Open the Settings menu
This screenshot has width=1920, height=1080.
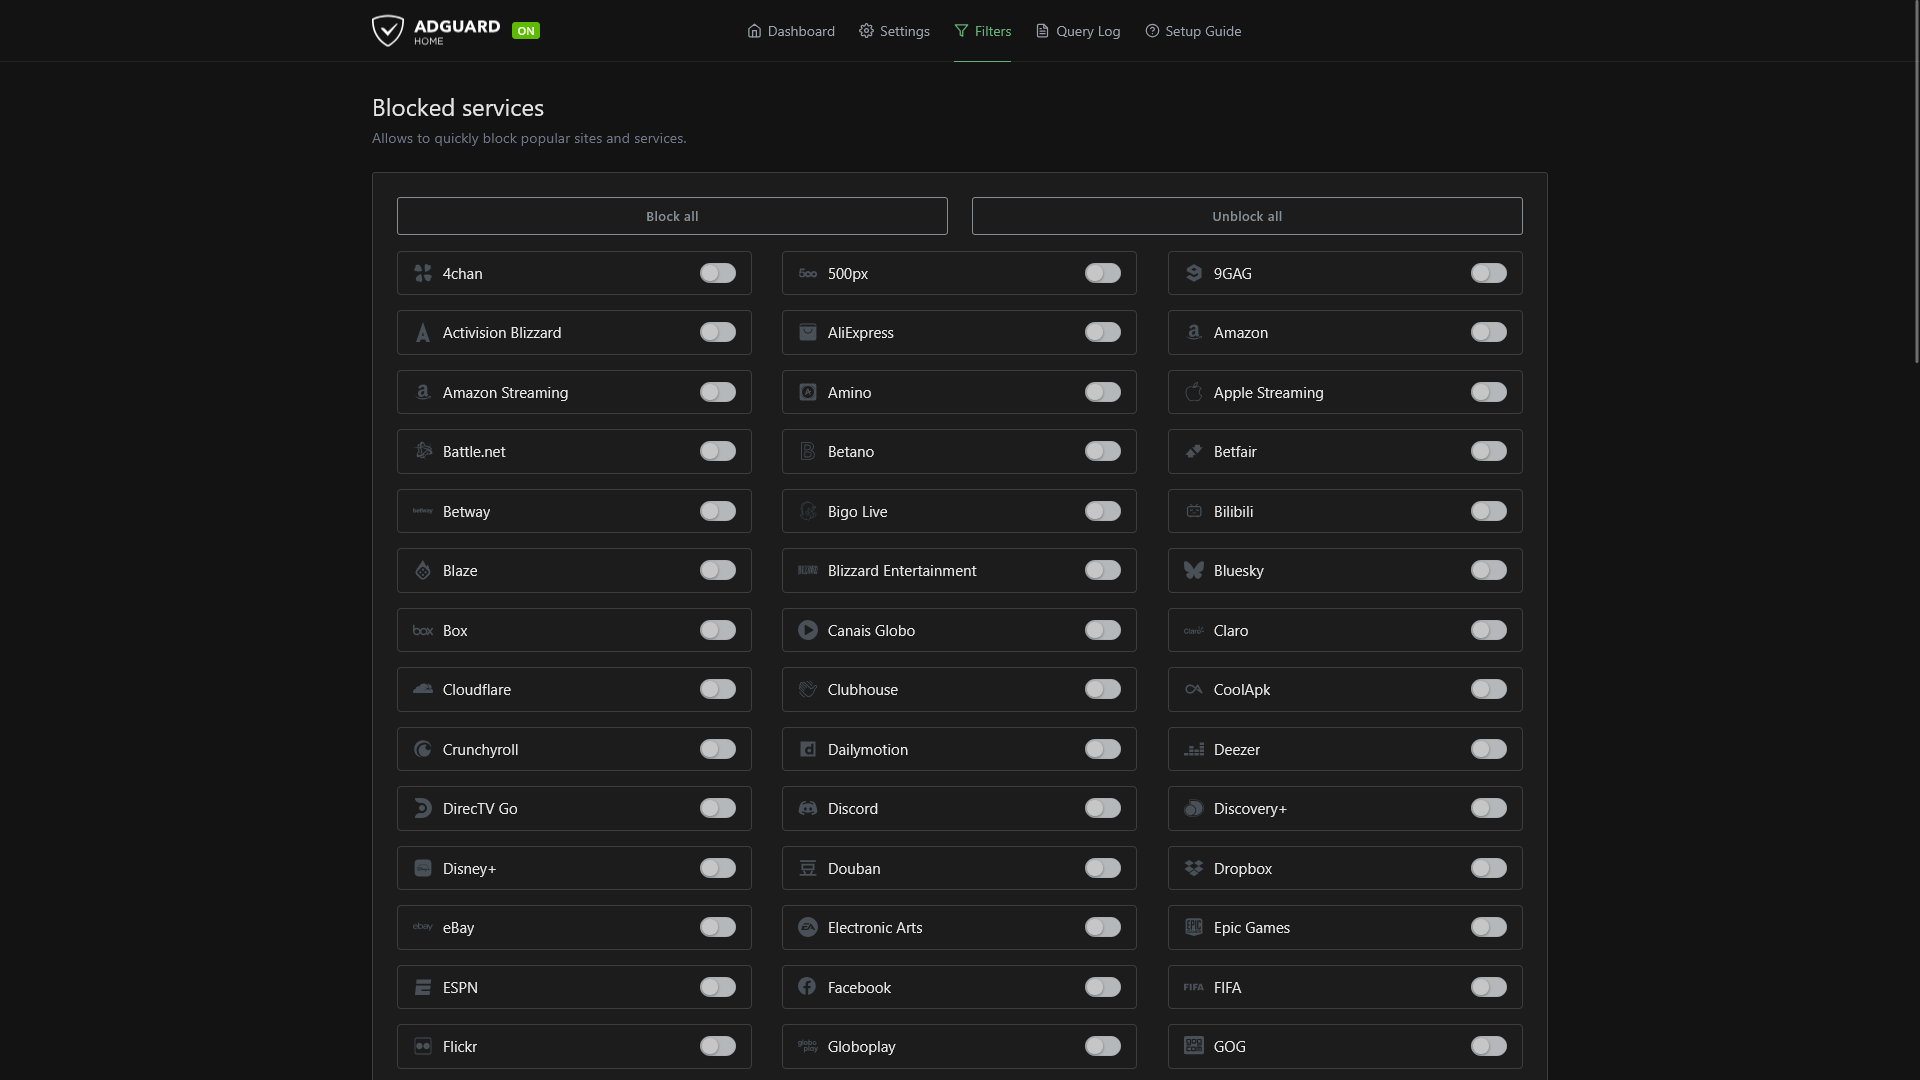pyautogui.click(x=894, y=31)
